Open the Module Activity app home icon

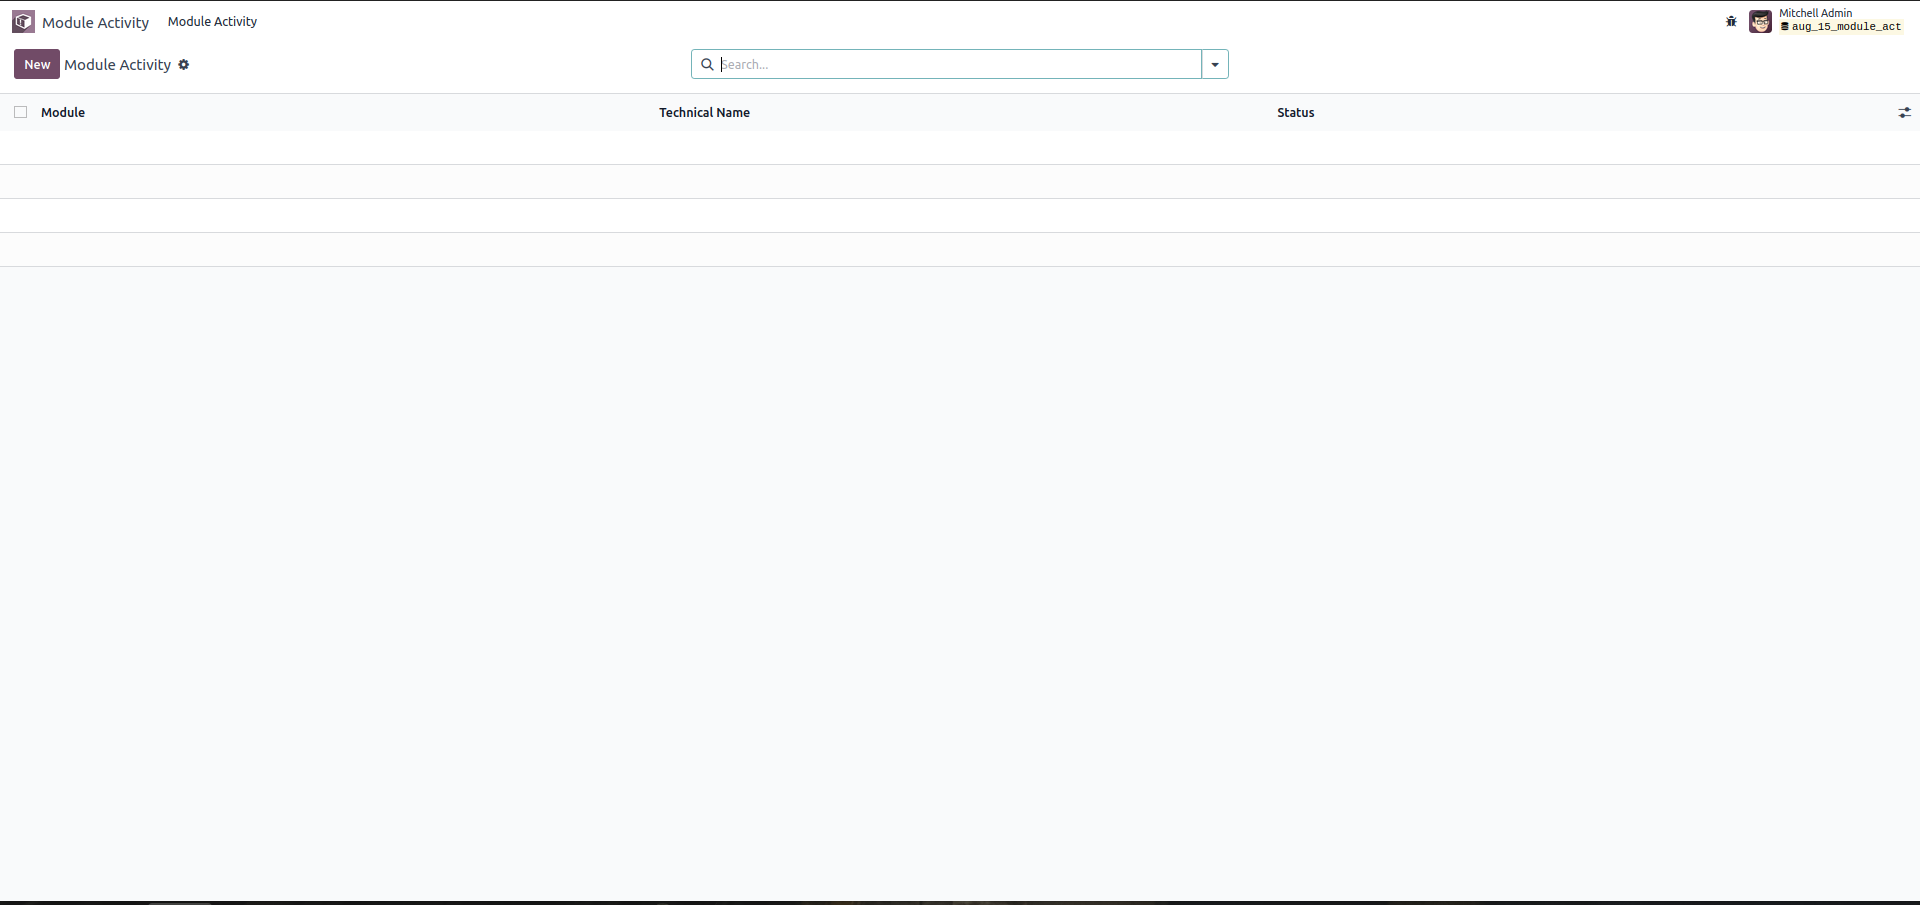(23, 22)
